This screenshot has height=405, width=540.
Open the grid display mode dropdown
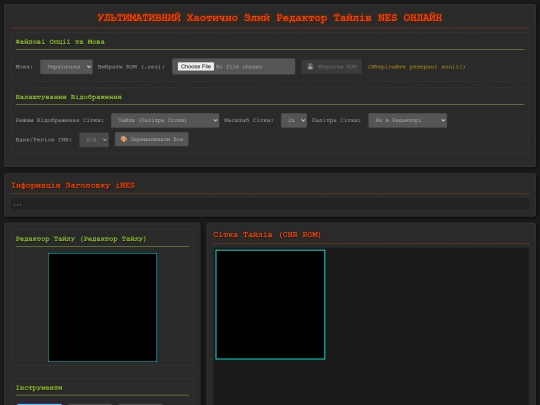(165, 120)
